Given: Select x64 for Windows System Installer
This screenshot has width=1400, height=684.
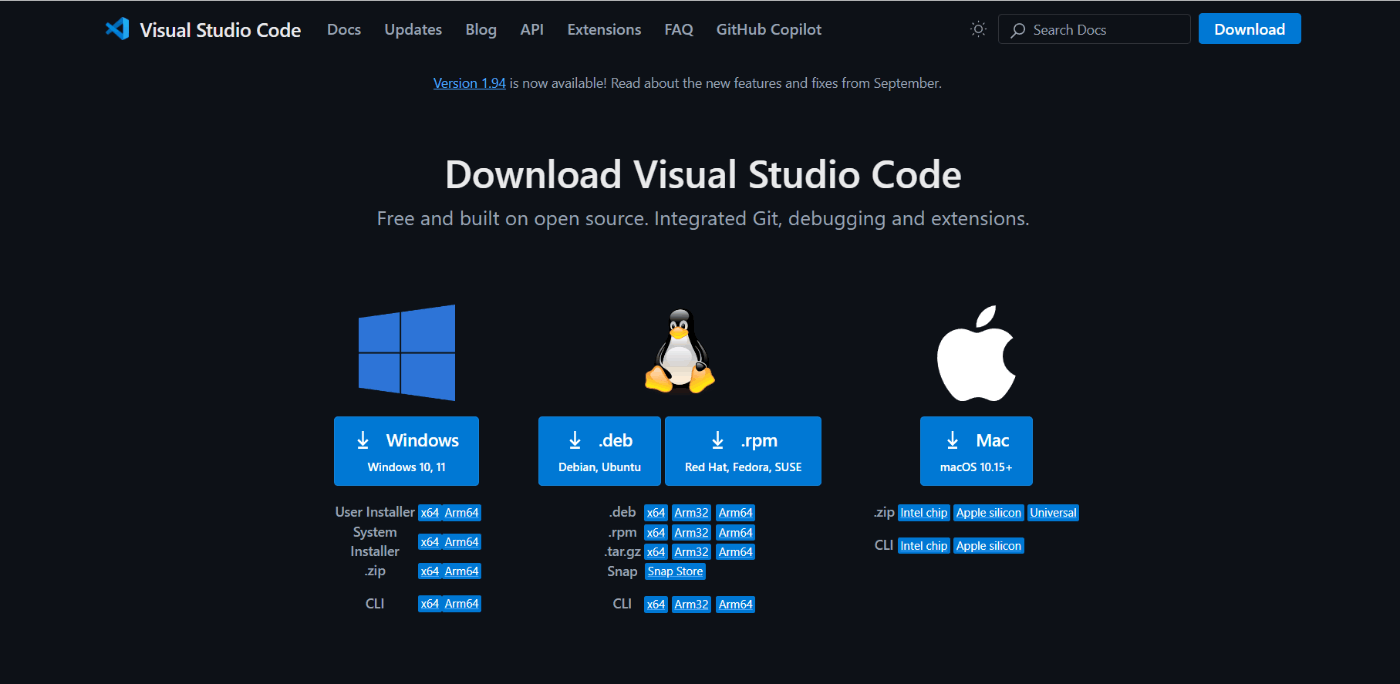Looking at the screenshot, I should coord(430,542).
